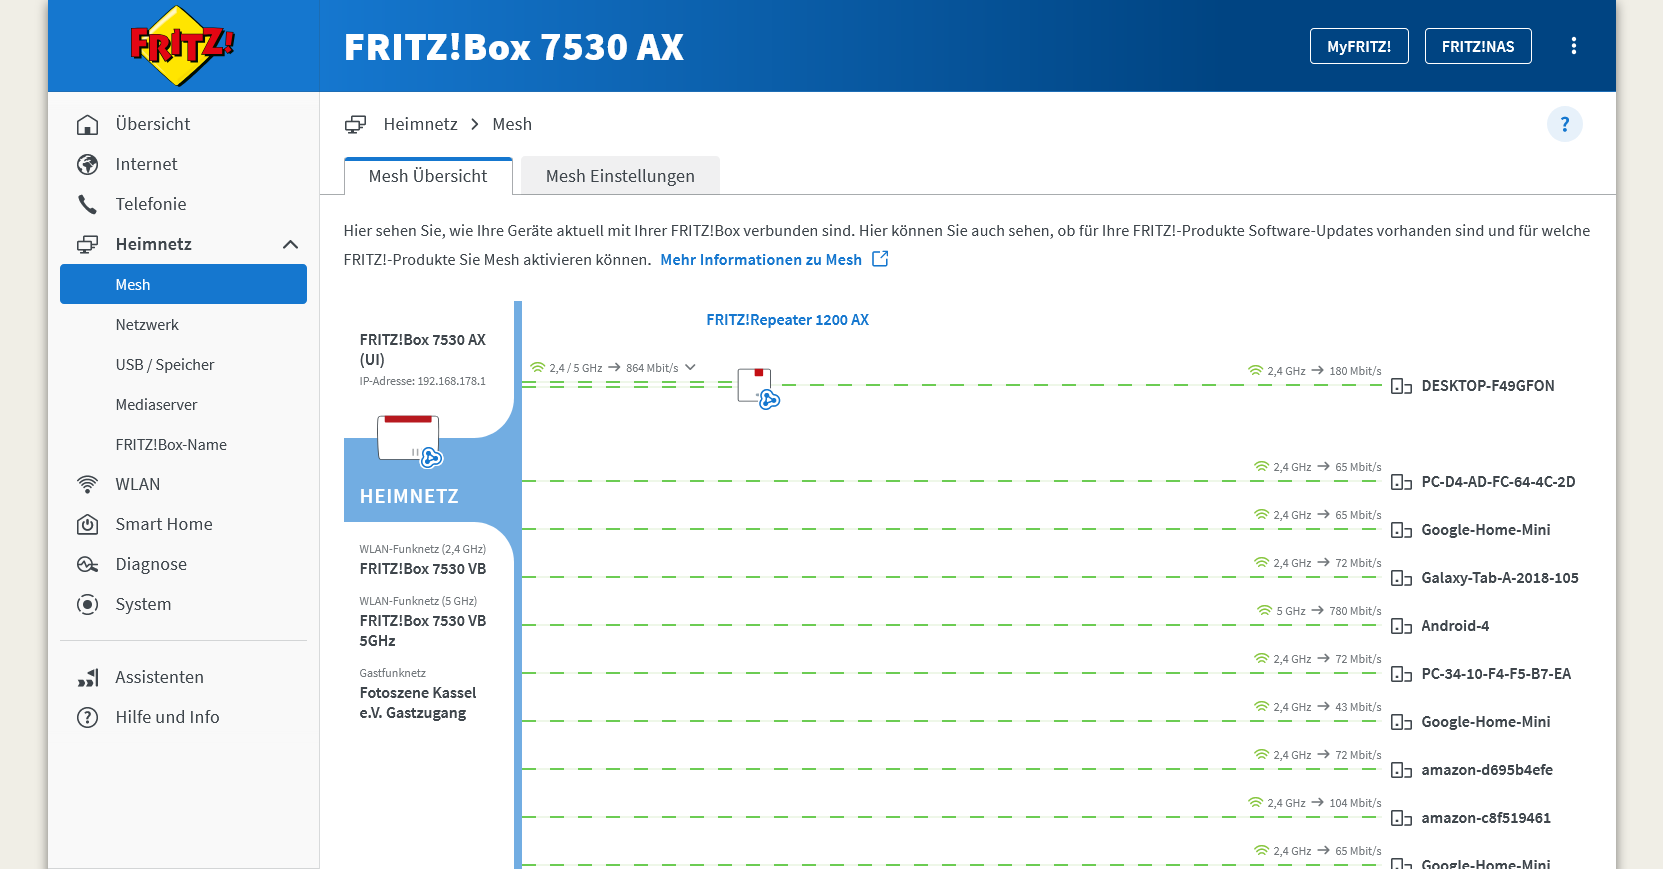Open the amazon-c8f519461 device entry

click(x=1486, y=818)
